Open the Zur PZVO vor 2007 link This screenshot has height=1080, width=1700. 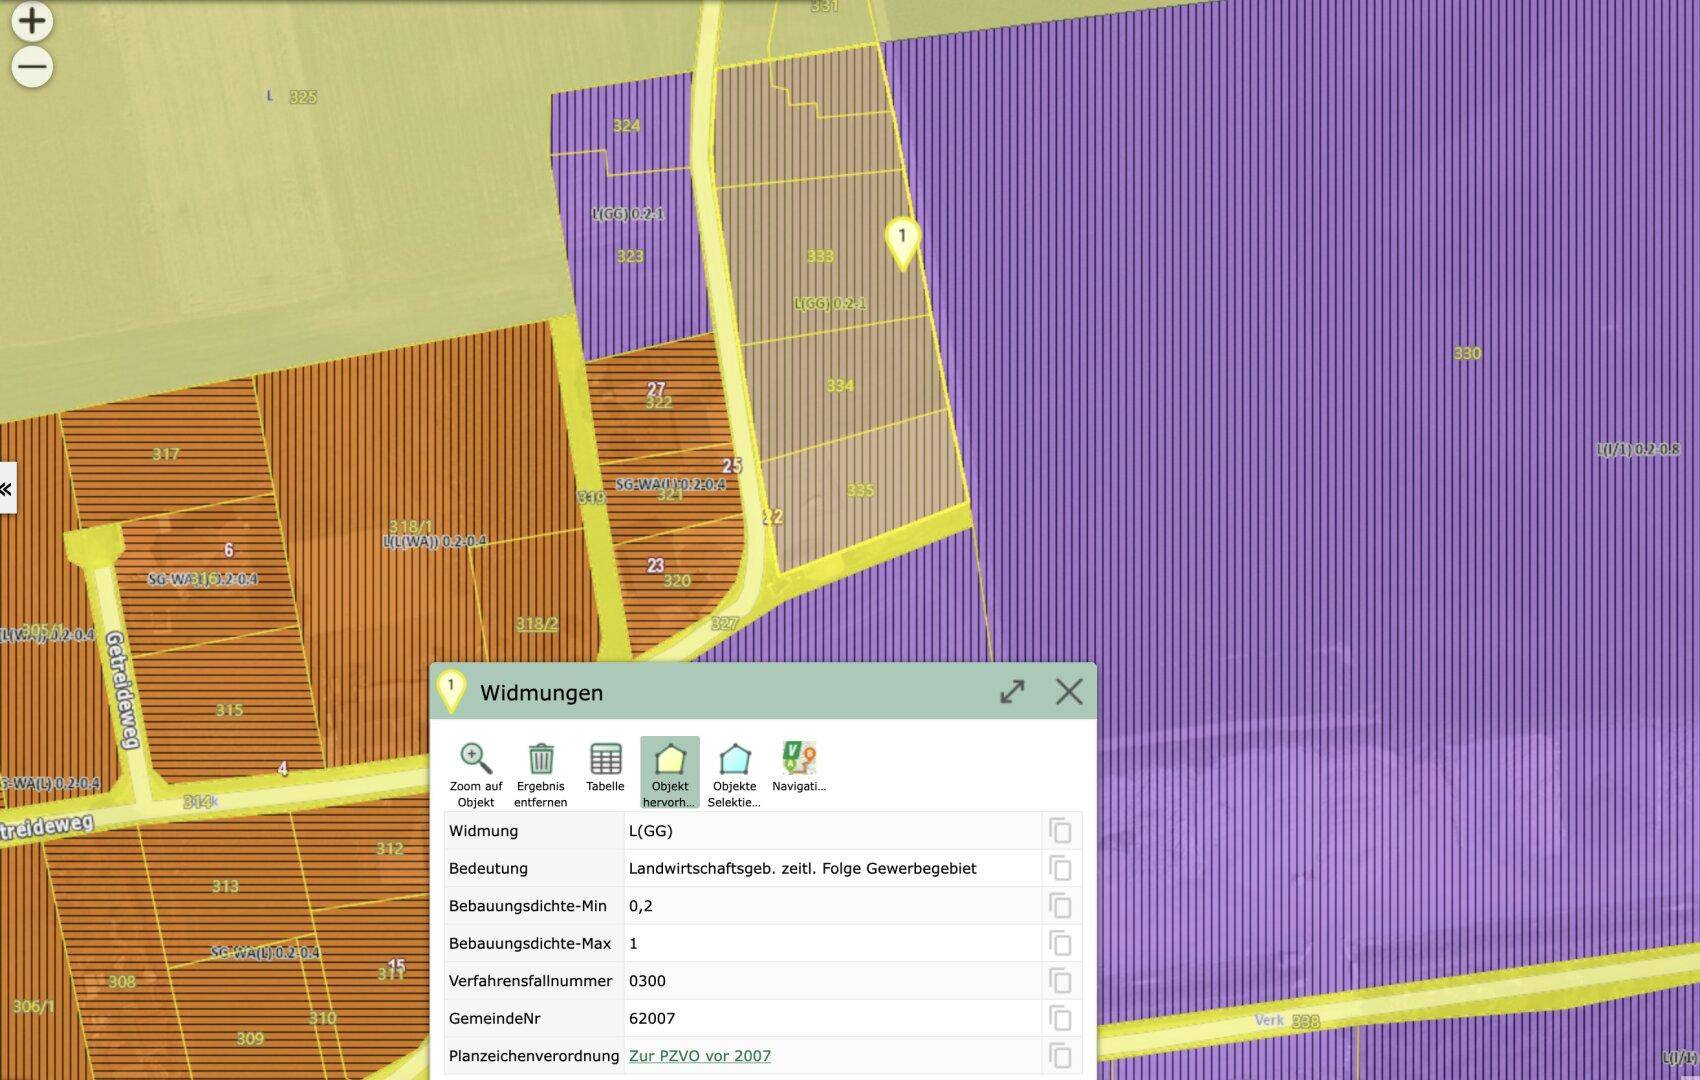[699, 1056]
